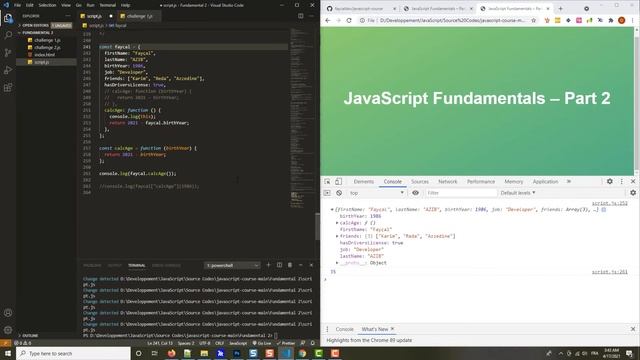Viewport: 640px width, 360px height.
Task: Open the Default levels dropdown
Action: 518,193
